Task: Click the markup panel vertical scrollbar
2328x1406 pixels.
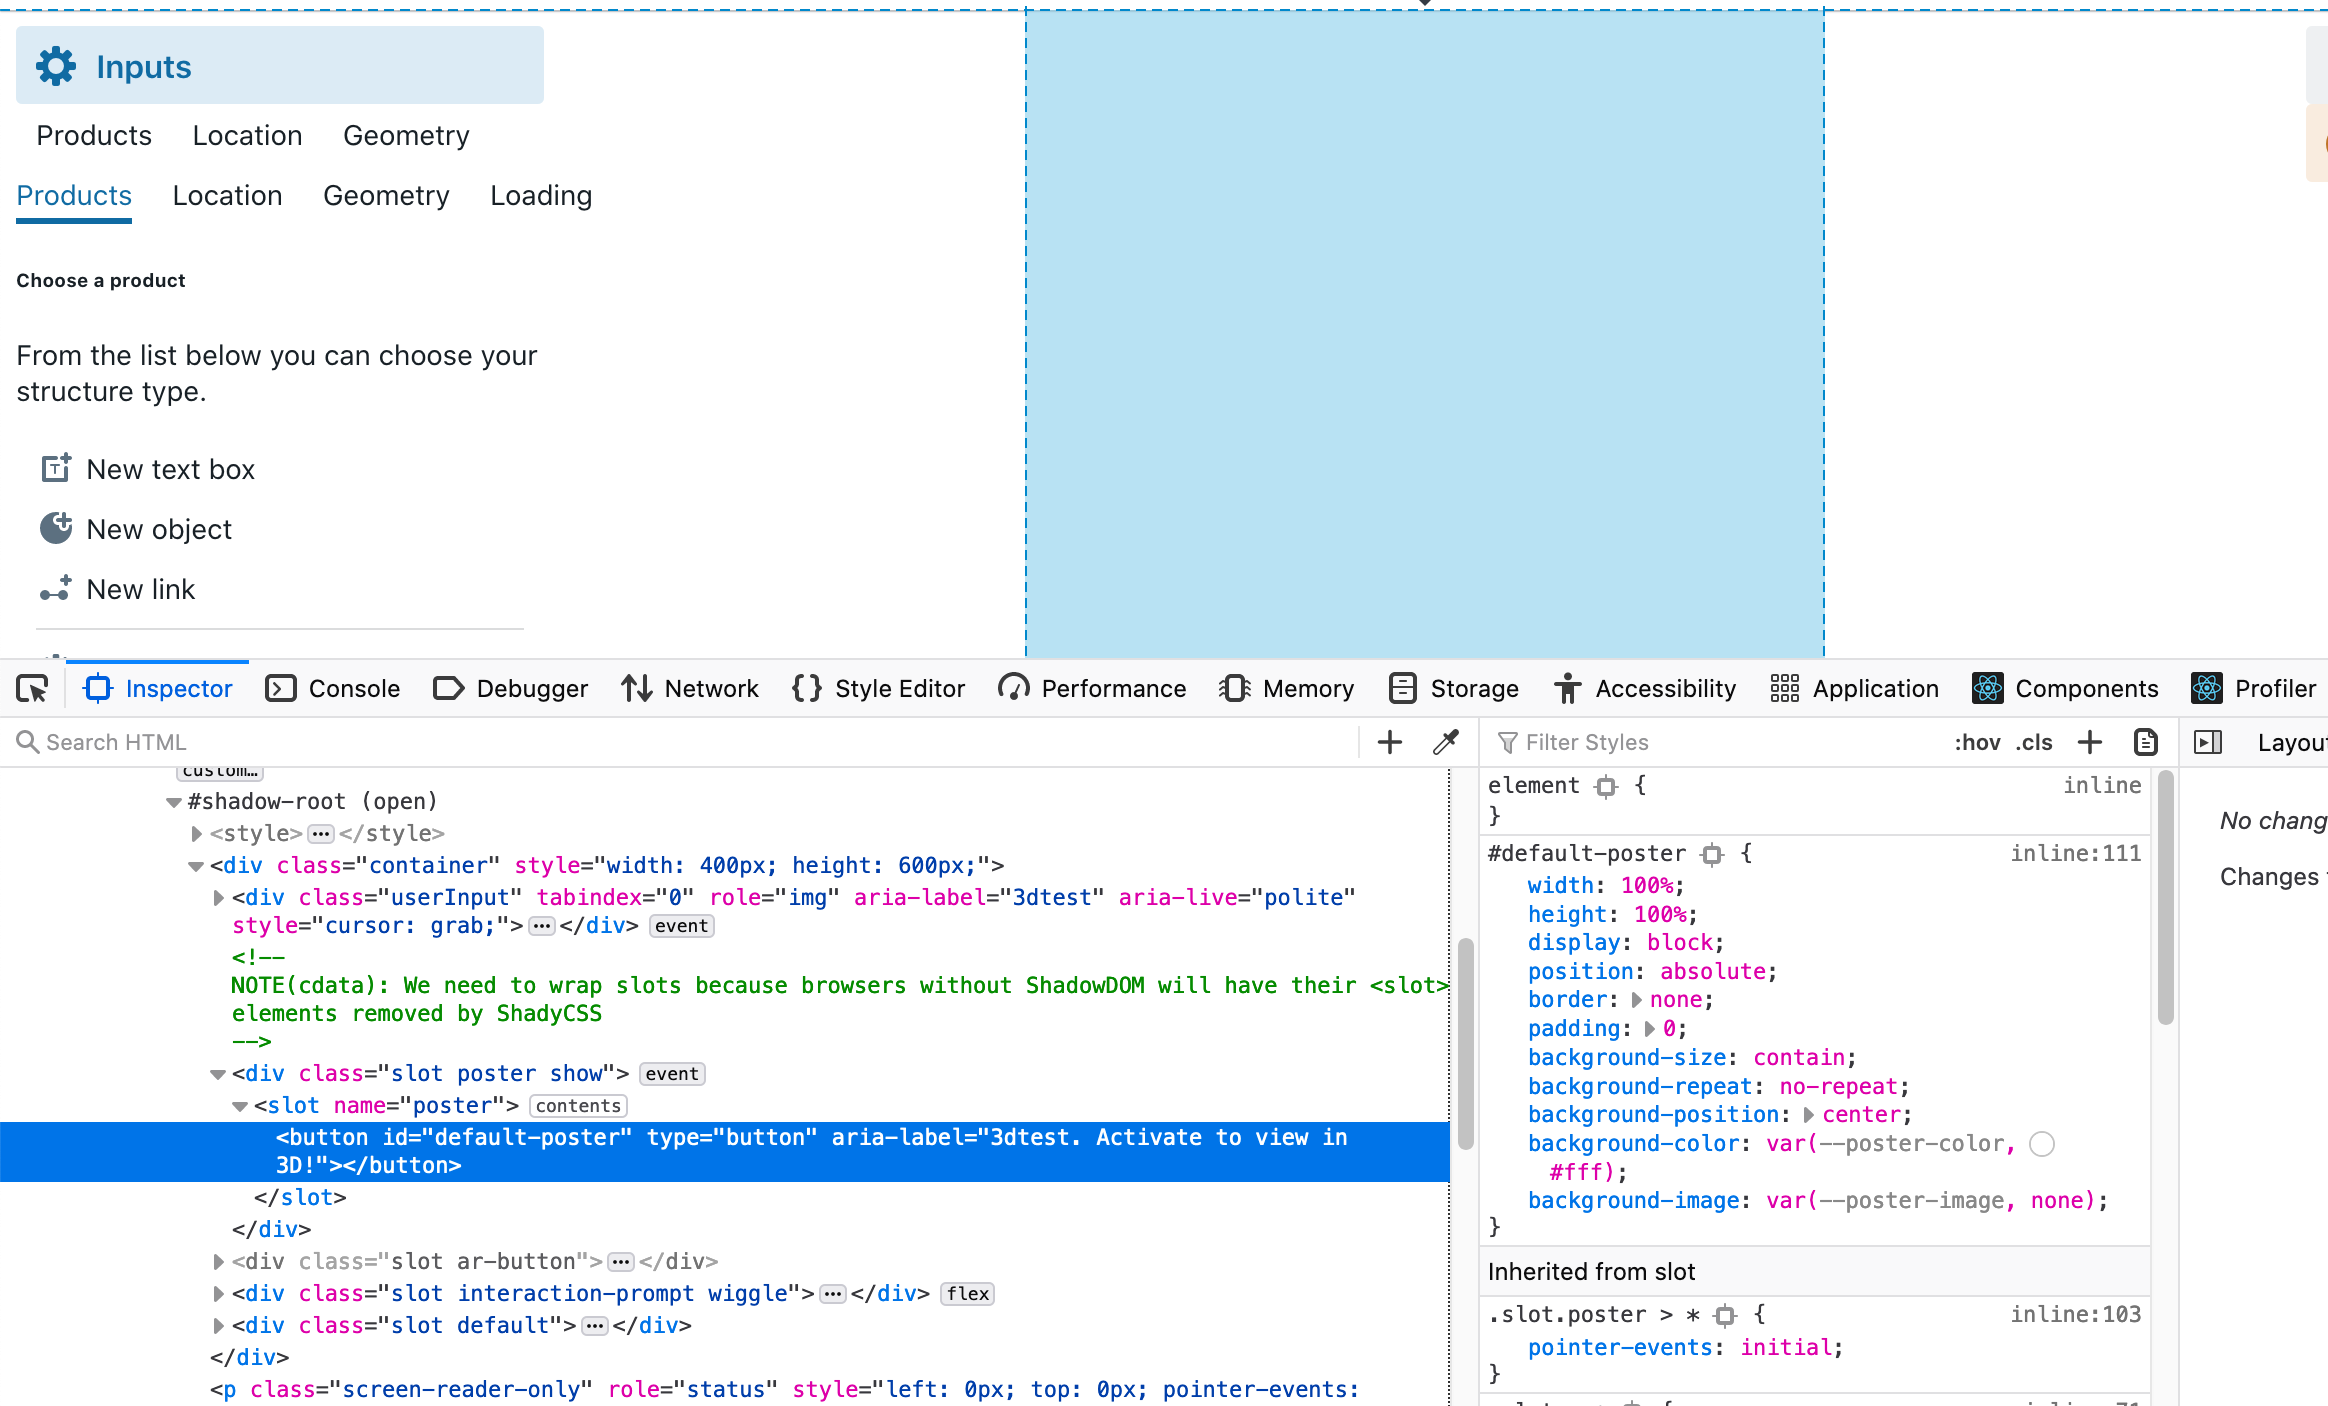Action: coord(1465,1044)
